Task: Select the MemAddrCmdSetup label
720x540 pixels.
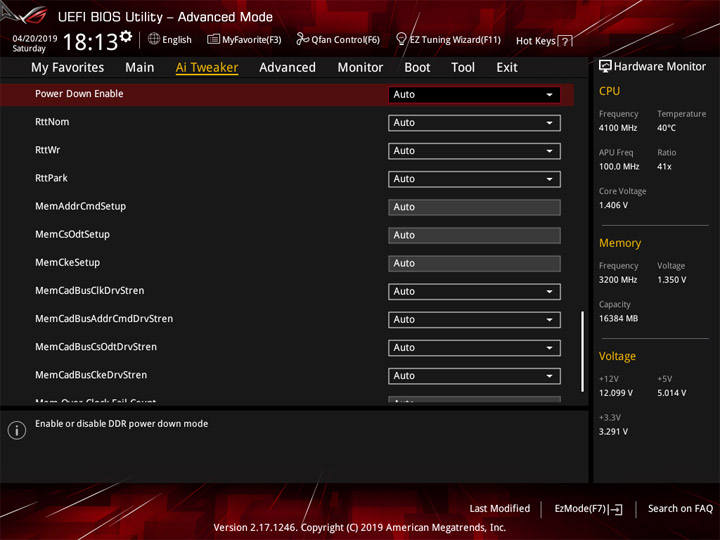Action: click(x=80, y=206)
